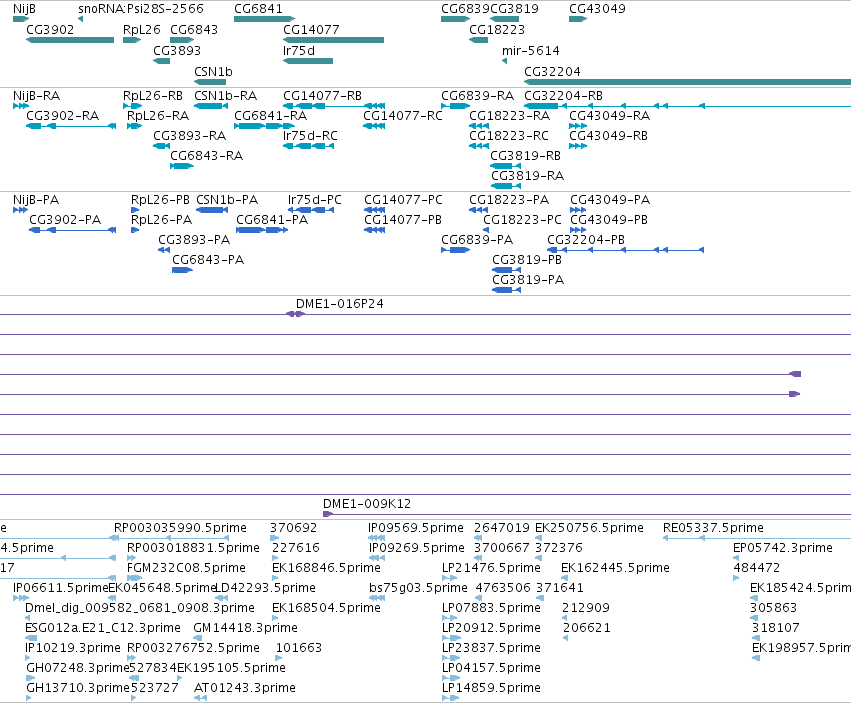
Task: Click the mir-5614 gene marker
Action: pos(505,61)
